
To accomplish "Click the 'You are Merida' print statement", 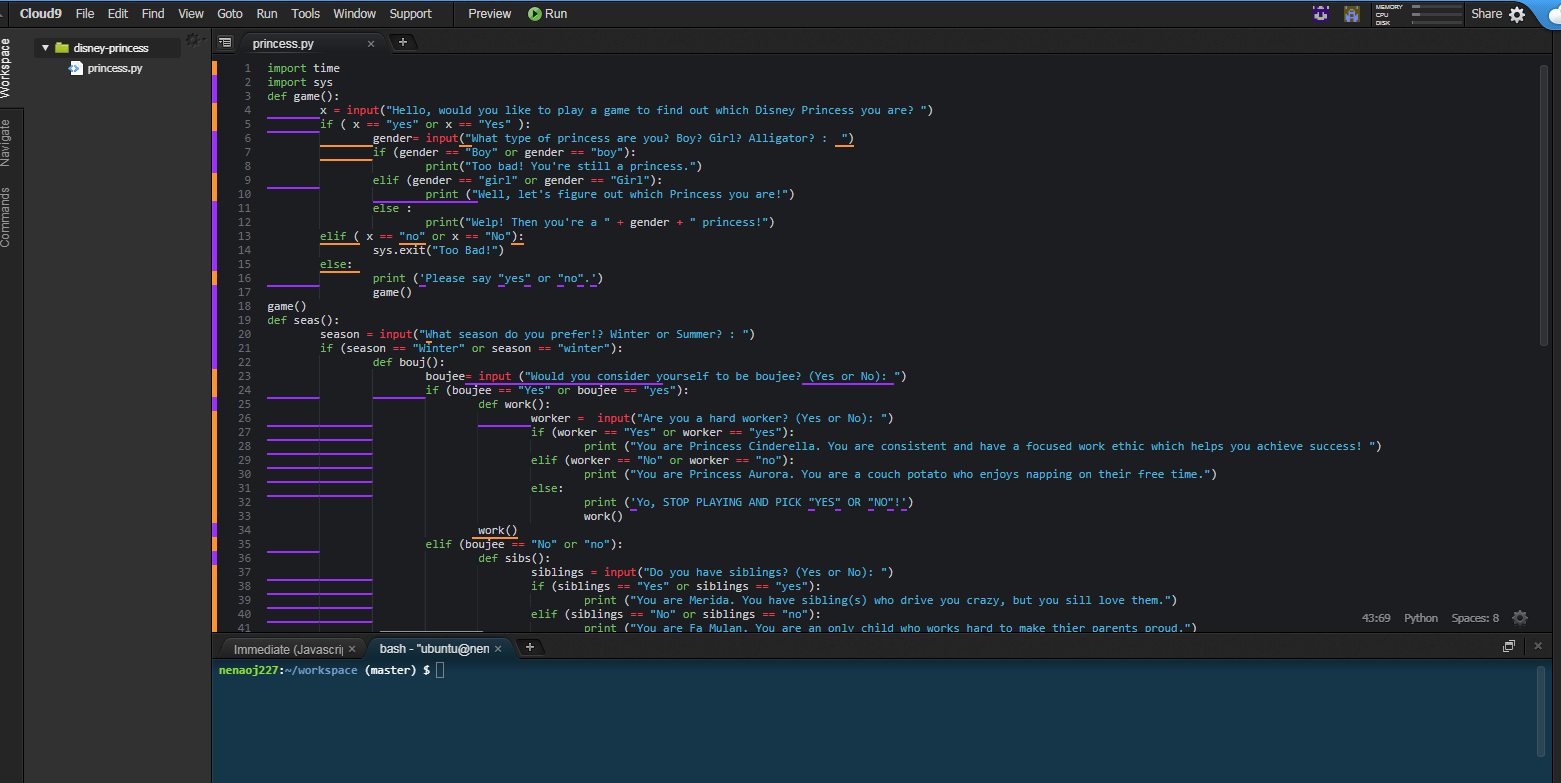I will click(880, 600).
